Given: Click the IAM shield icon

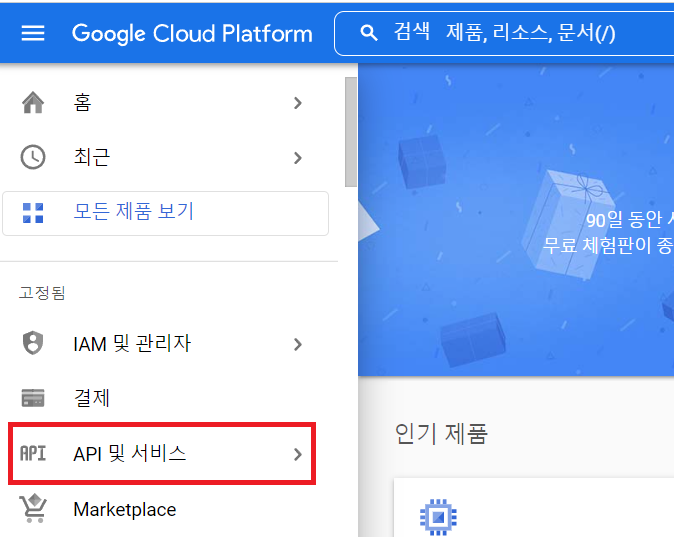Looking at the screenshot, I should click(x=33, y=343).
